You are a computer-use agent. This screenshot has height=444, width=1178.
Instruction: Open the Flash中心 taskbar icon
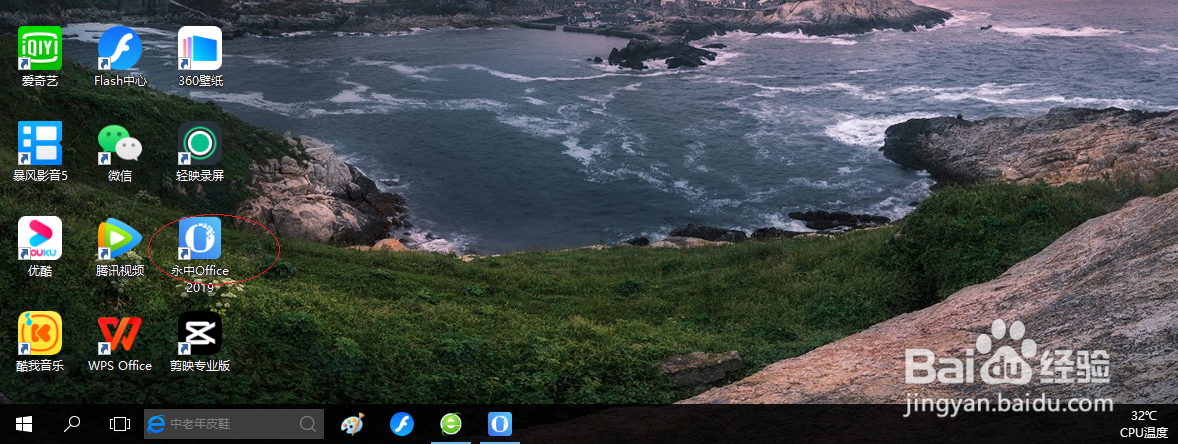point(402,424)
